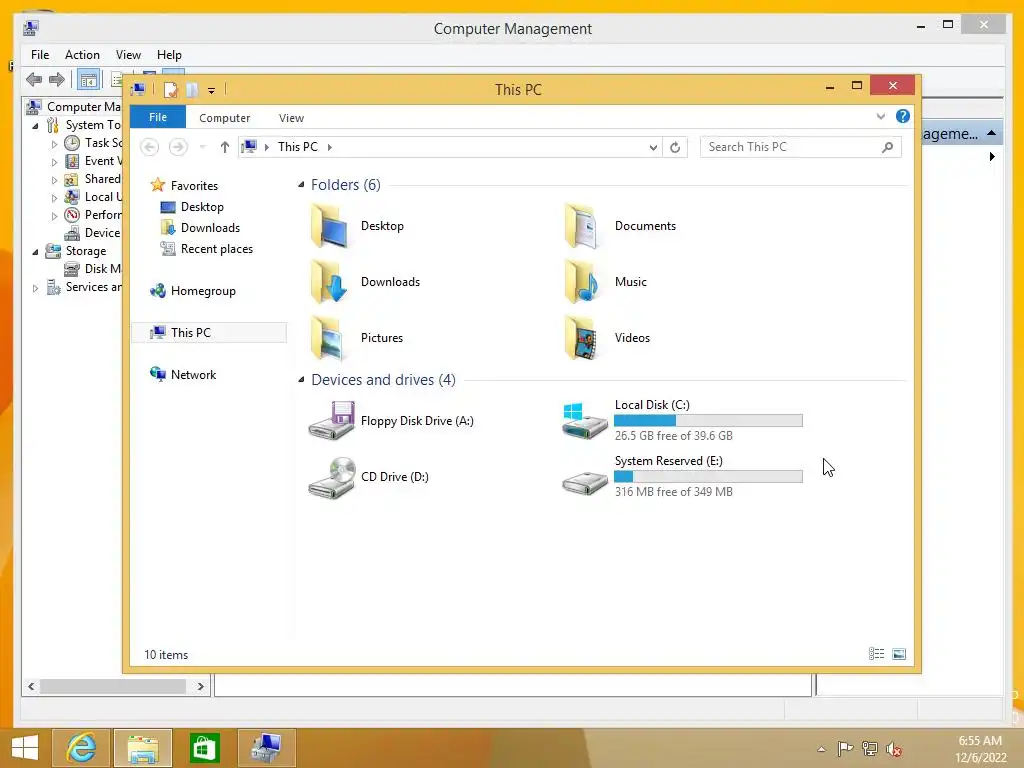Click the Explorer Back navigation arrow
Viewport: 1024px width, 768px height.
click(150, 147)
